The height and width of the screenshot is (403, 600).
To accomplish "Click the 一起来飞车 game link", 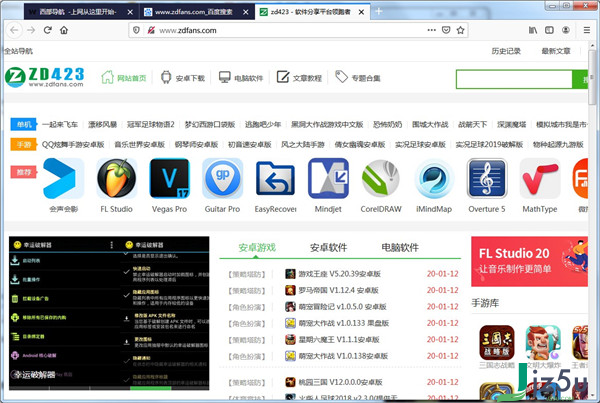I will 60,124.
